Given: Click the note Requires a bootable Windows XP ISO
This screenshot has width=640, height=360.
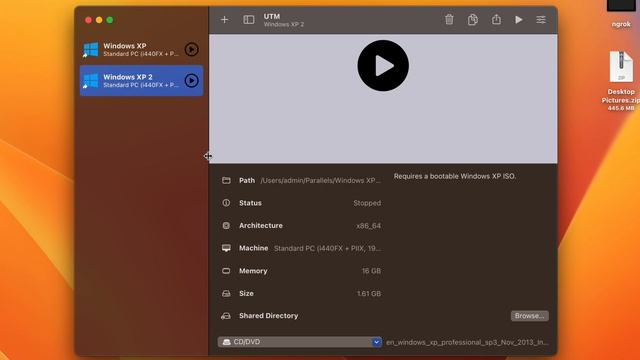Looking at the screenshot, I should click(455, 176).
